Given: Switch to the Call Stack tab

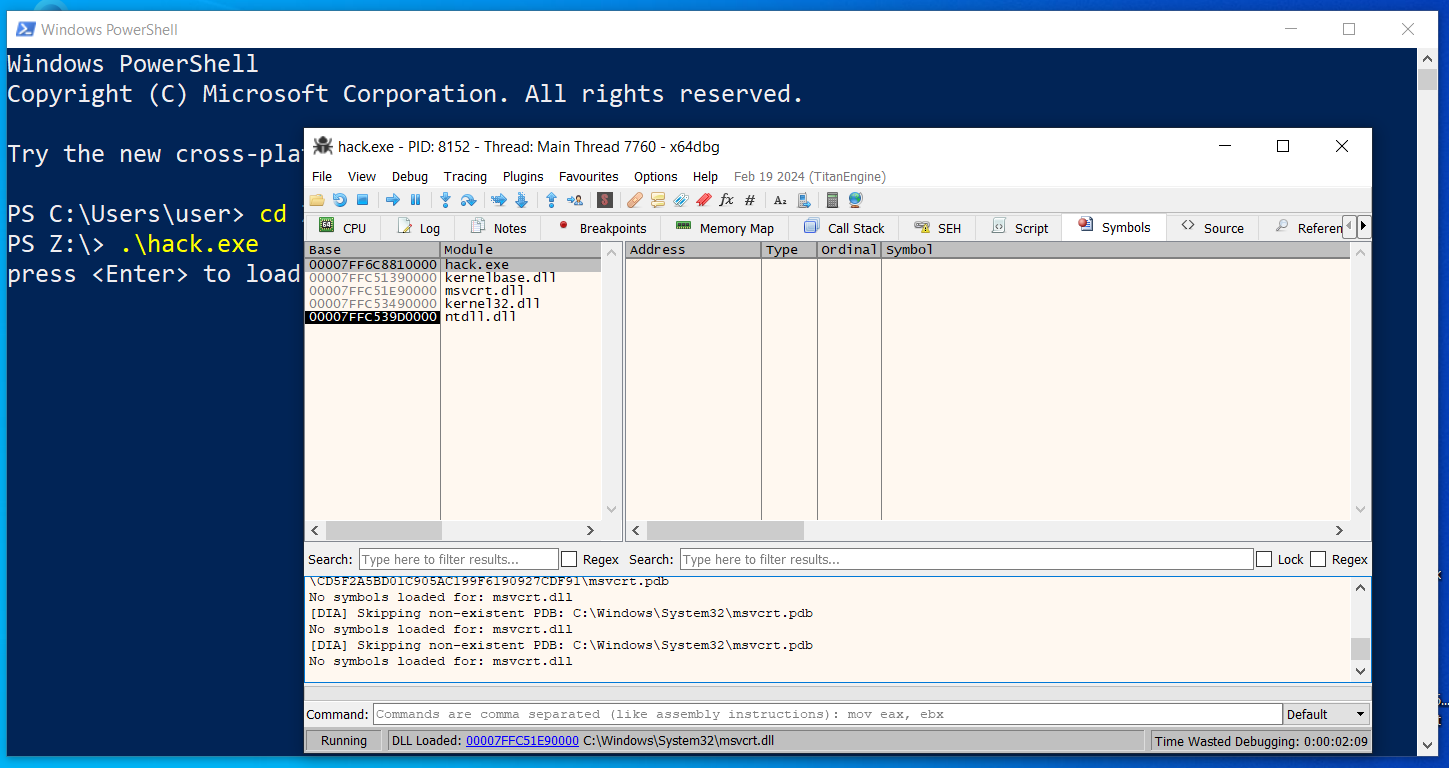Looking at the screenshot, I should tap(845, 228).
